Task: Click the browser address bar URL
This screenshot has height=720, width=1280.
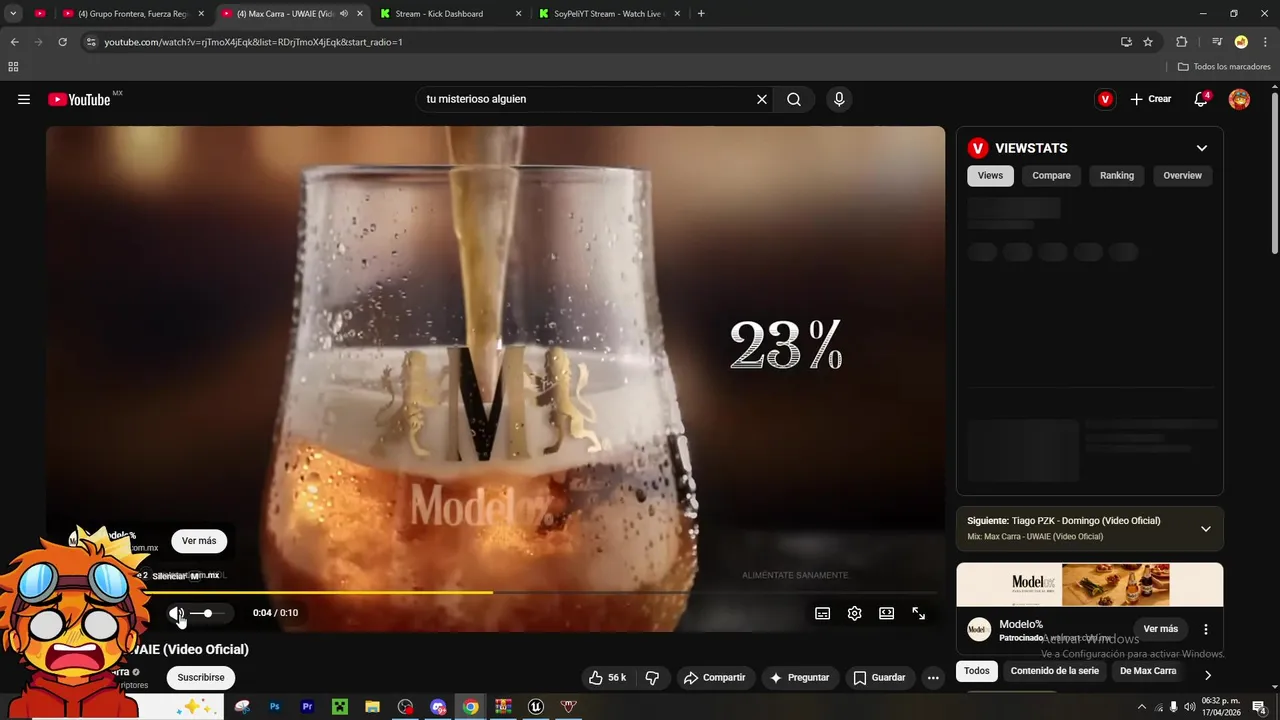Action: pos(253,42)
